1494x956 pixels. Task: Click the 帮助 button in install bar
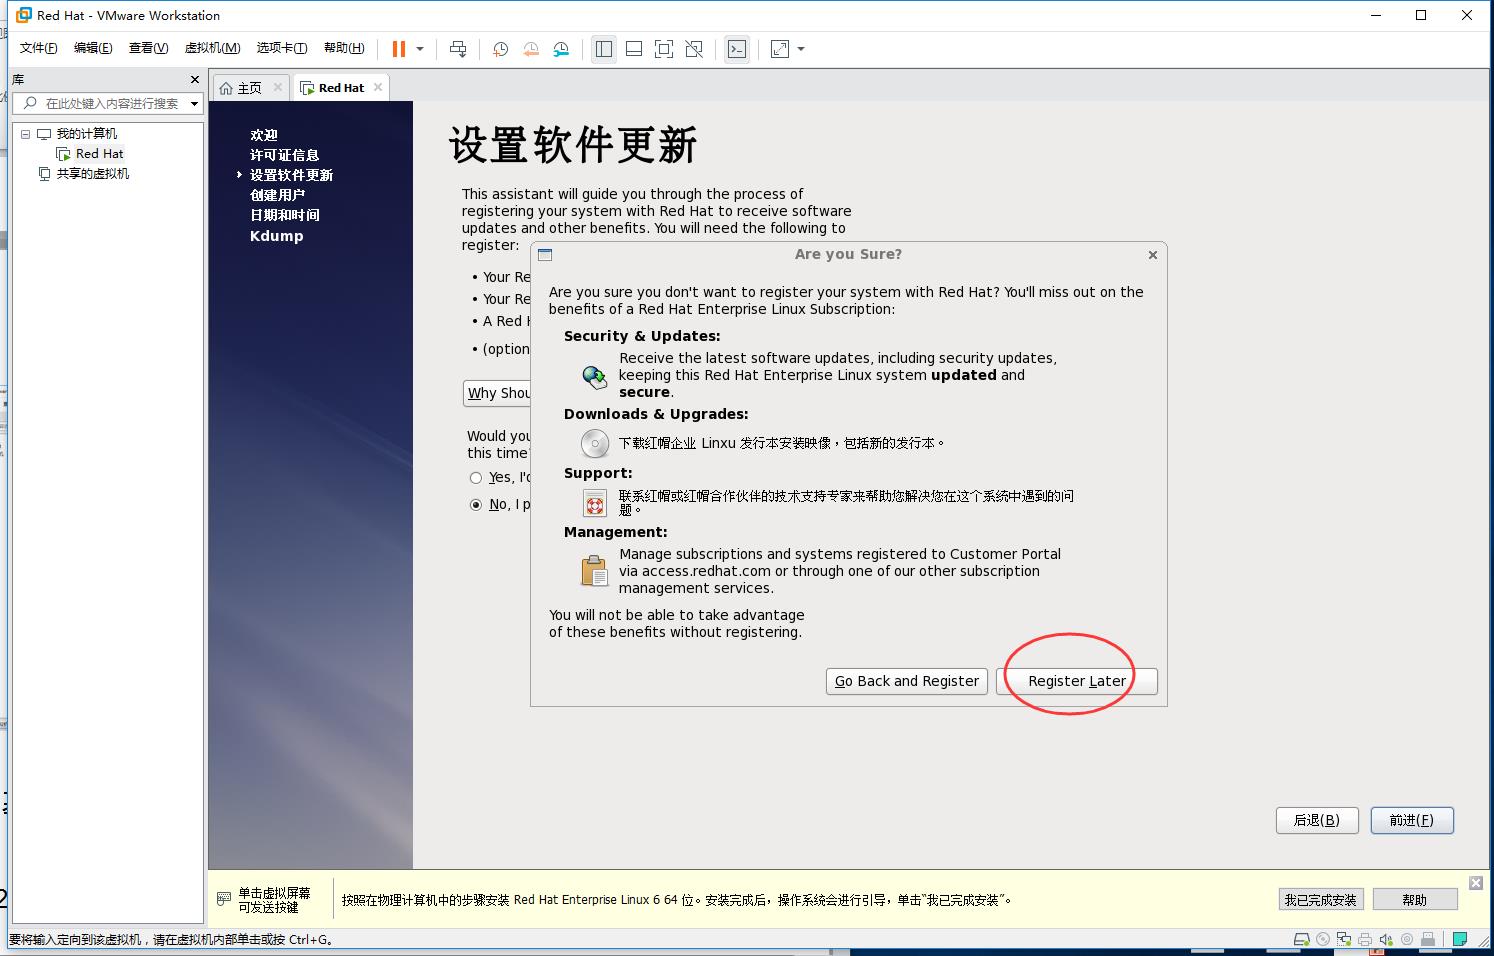click(x=1414, y=900)
